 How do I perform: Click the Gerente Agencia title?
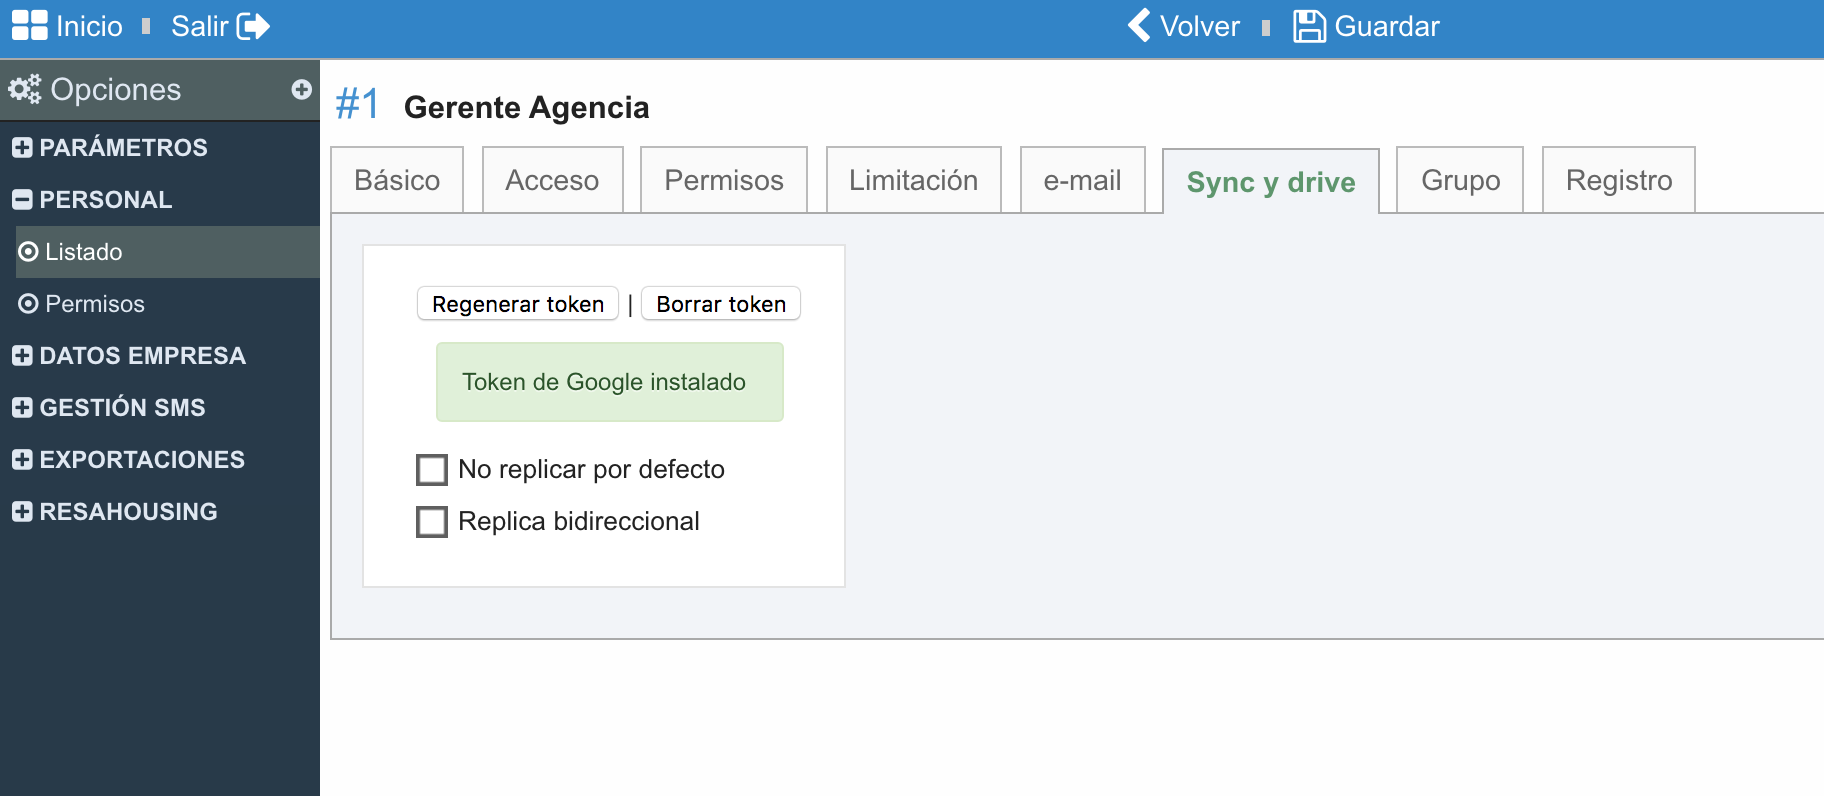pyautogui.click(x=527, y=107)
